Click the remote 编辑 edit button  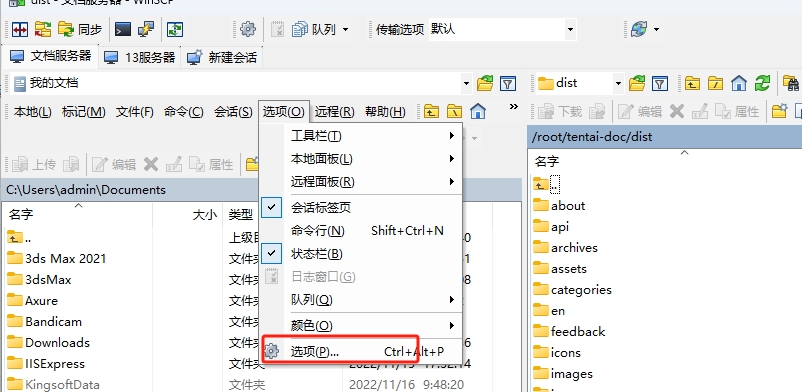[x=640, y=111]
